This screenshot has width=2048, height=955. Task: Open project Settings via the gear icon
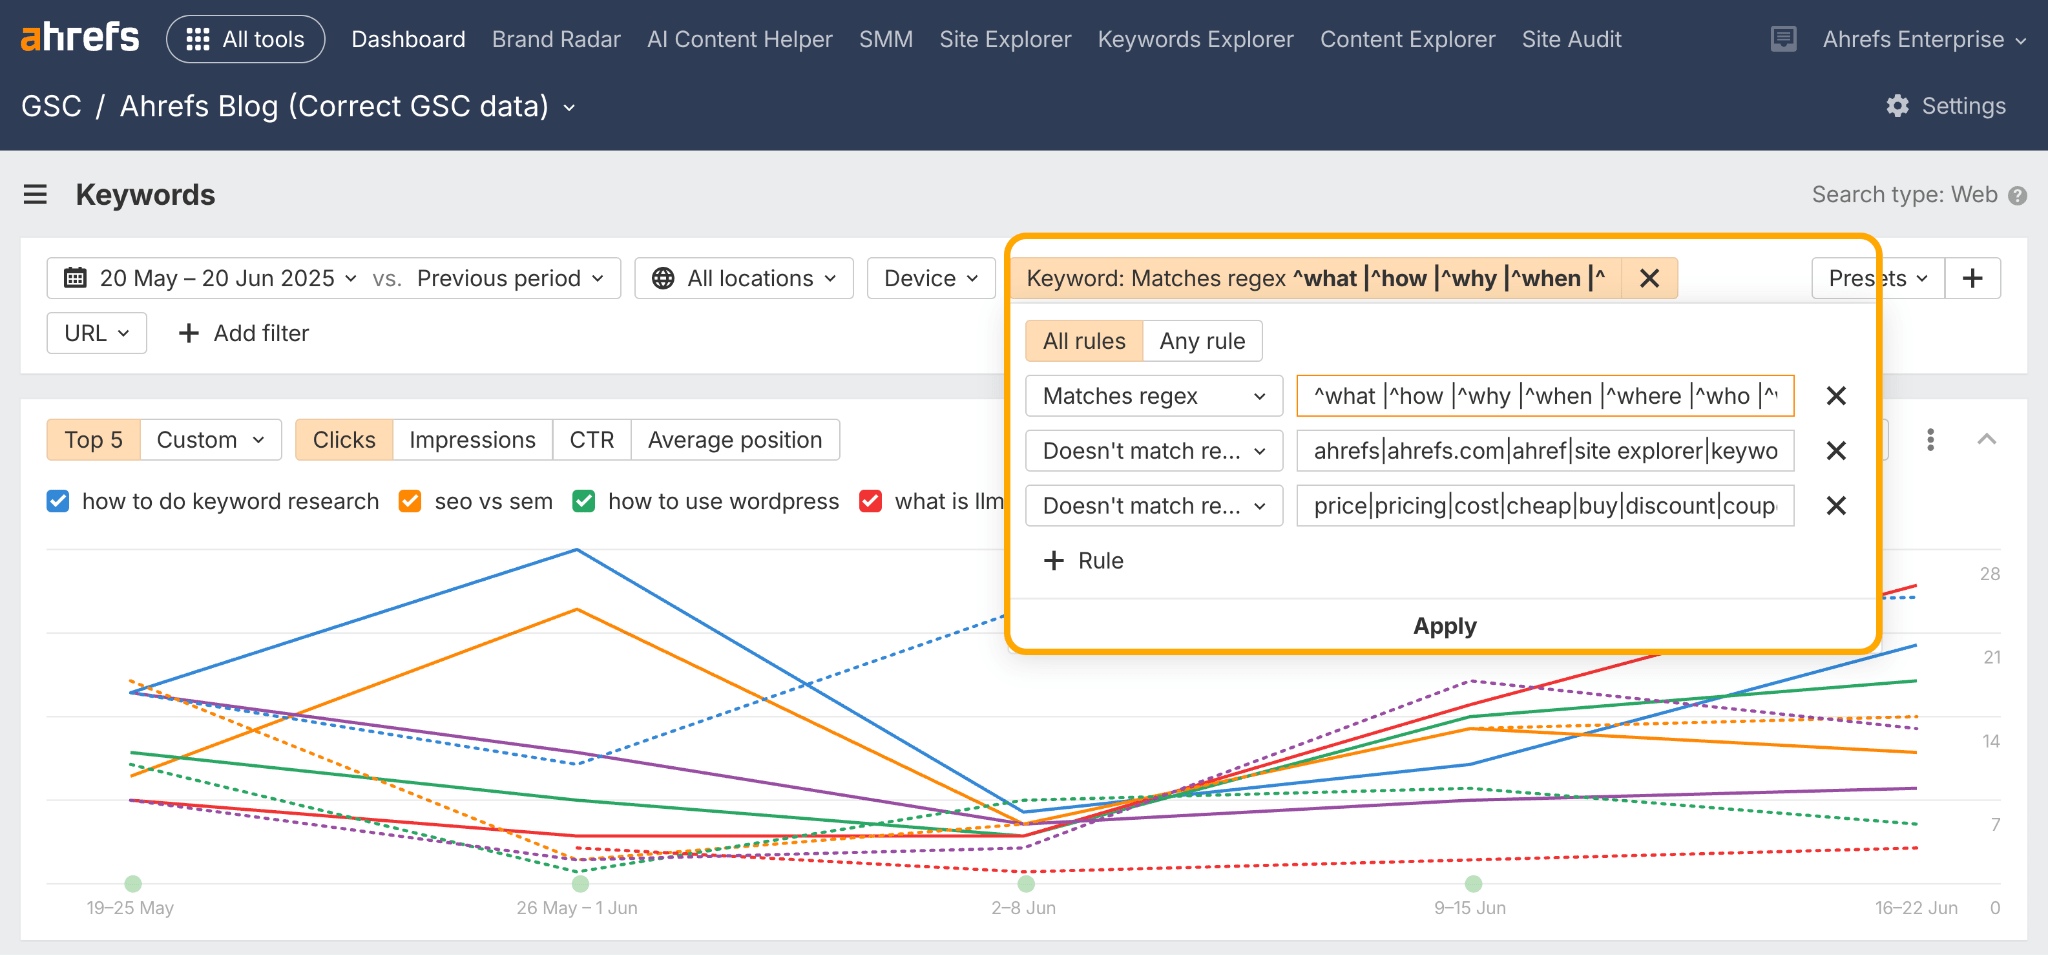1896,105
